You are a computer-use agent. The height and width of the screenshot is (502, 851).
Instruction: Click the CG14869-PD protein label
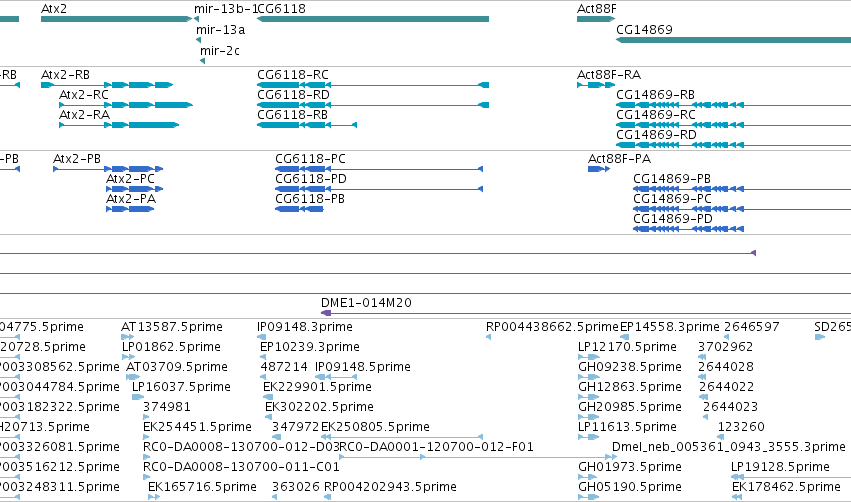click(x=672, y=219)
